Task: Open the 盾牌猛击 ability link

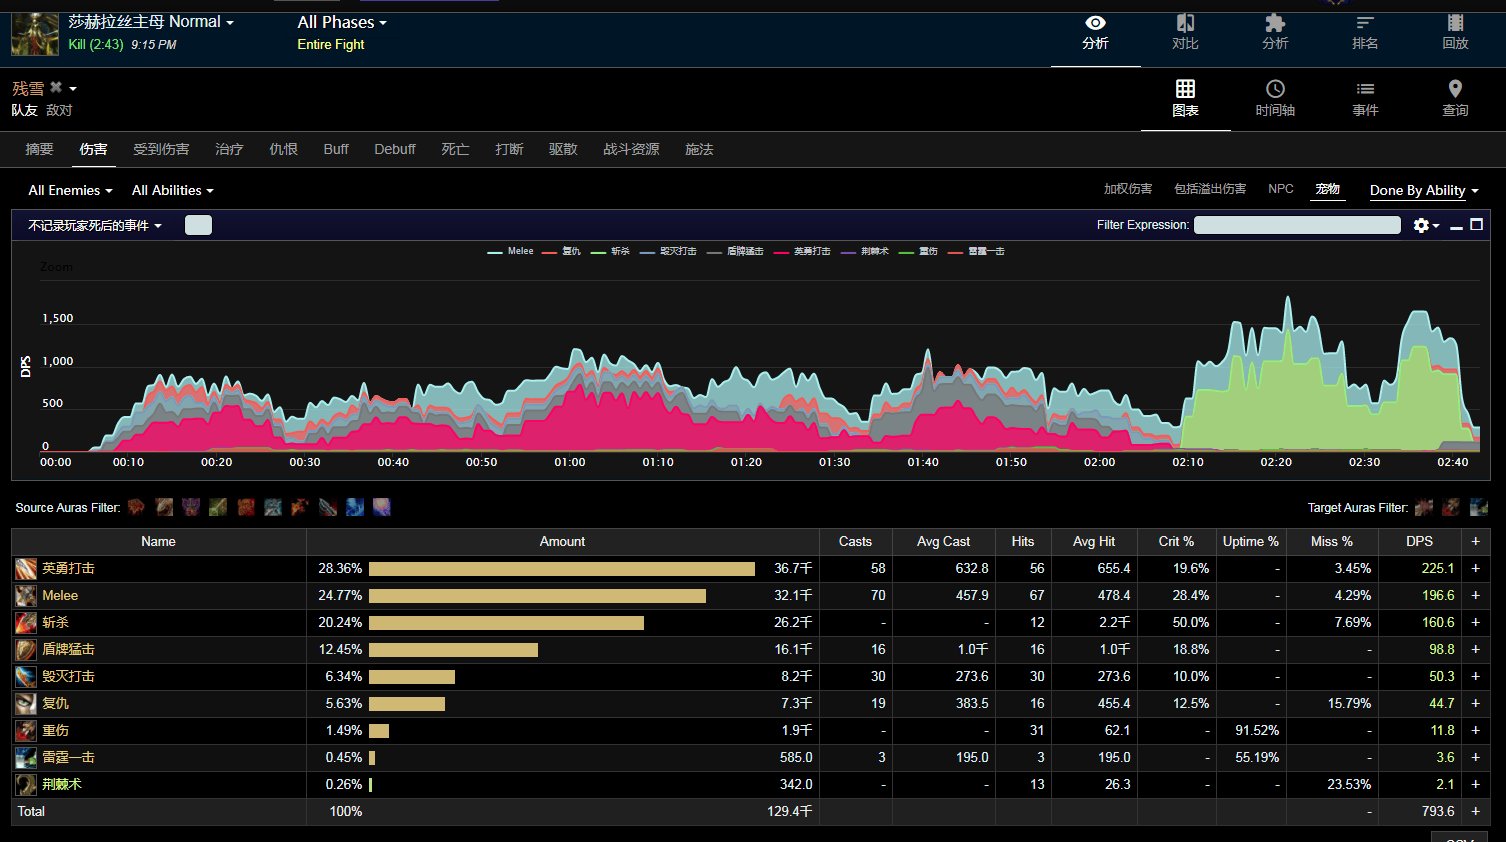Action: 68,650
